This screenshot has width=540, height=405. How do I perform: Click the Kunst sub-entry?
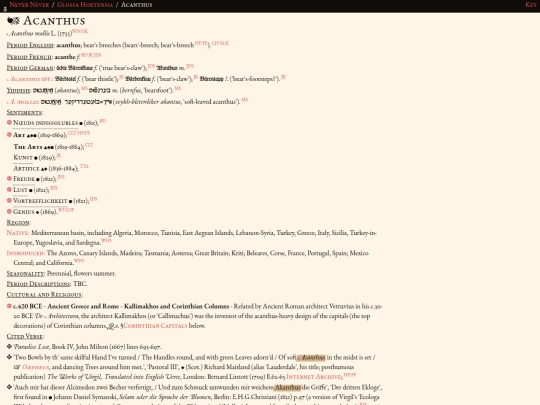click(x=23, y=158)
